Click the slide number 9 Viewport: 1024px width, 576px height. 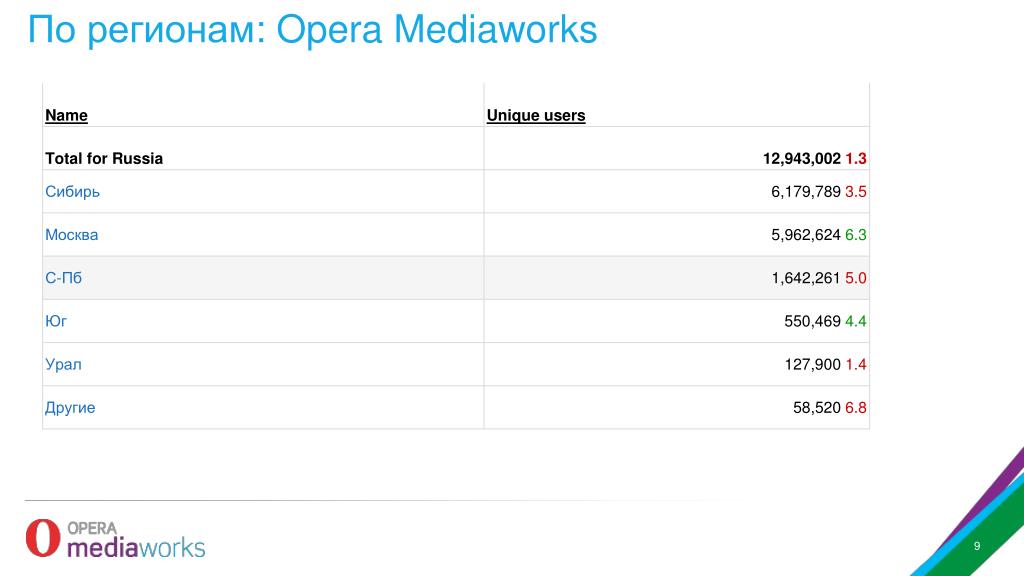[977, 546]
